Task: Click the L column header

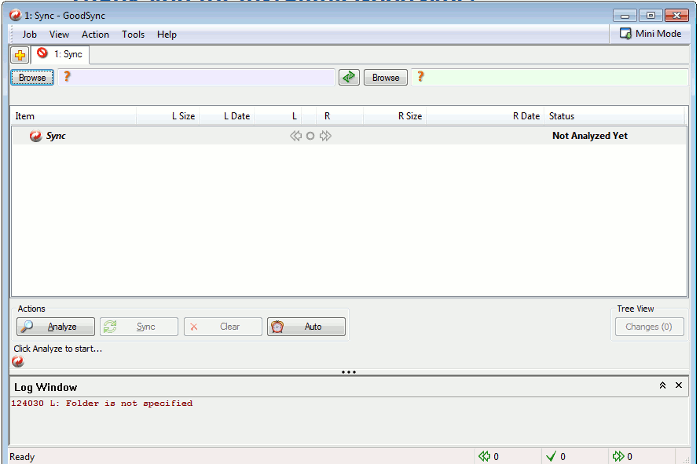Action: (279, 116)
